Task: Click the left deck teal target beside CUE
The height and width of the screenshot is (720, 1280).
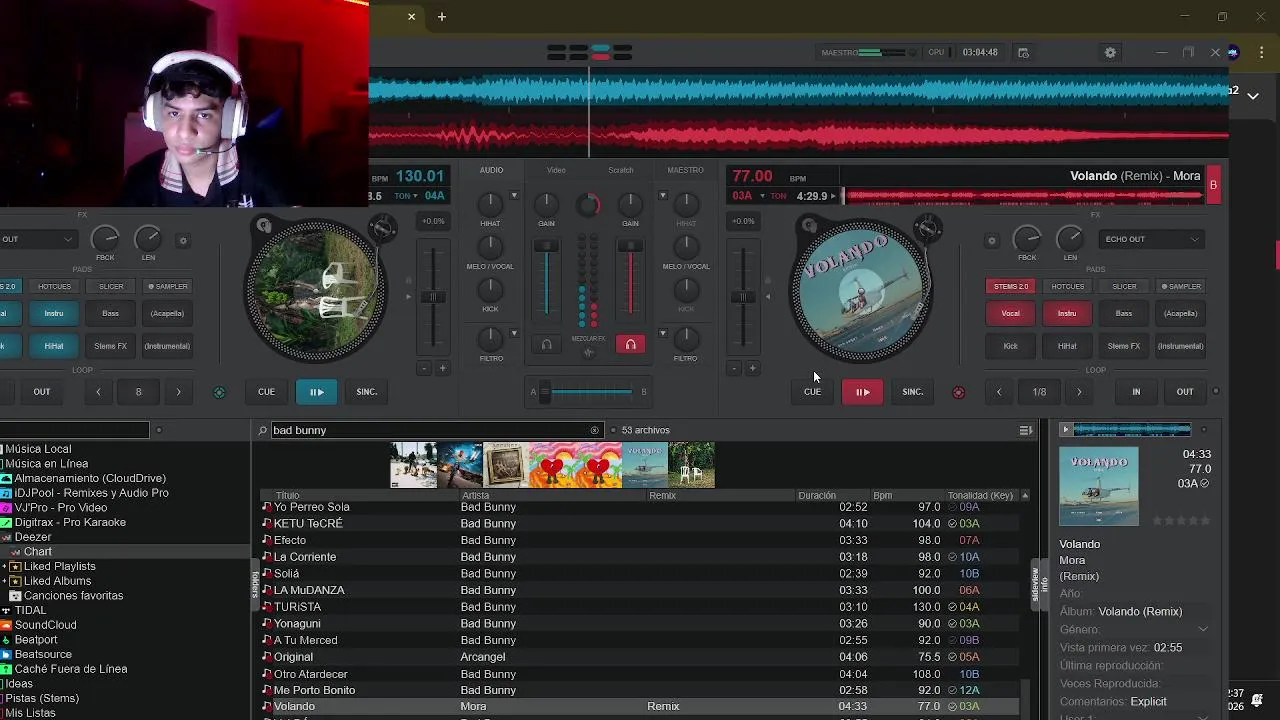Action: coord(220,392)
